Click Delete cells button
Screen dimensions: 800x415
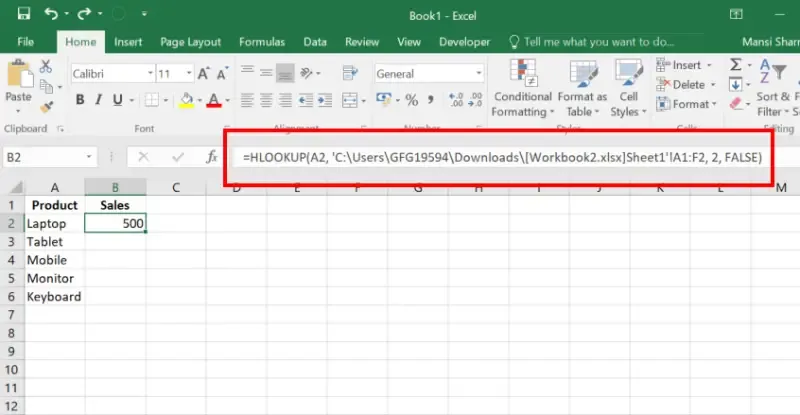click(x=685, y=84)
